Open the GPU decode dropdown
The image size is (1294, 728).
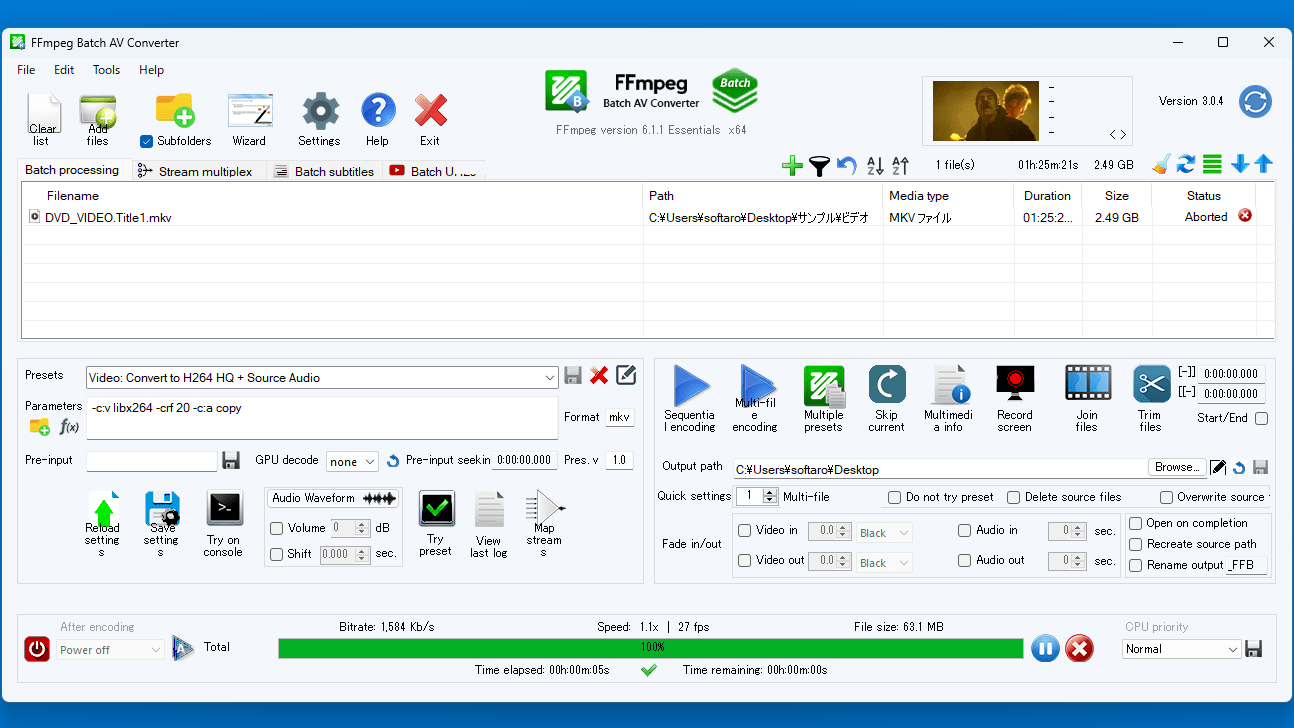(353, 461)
